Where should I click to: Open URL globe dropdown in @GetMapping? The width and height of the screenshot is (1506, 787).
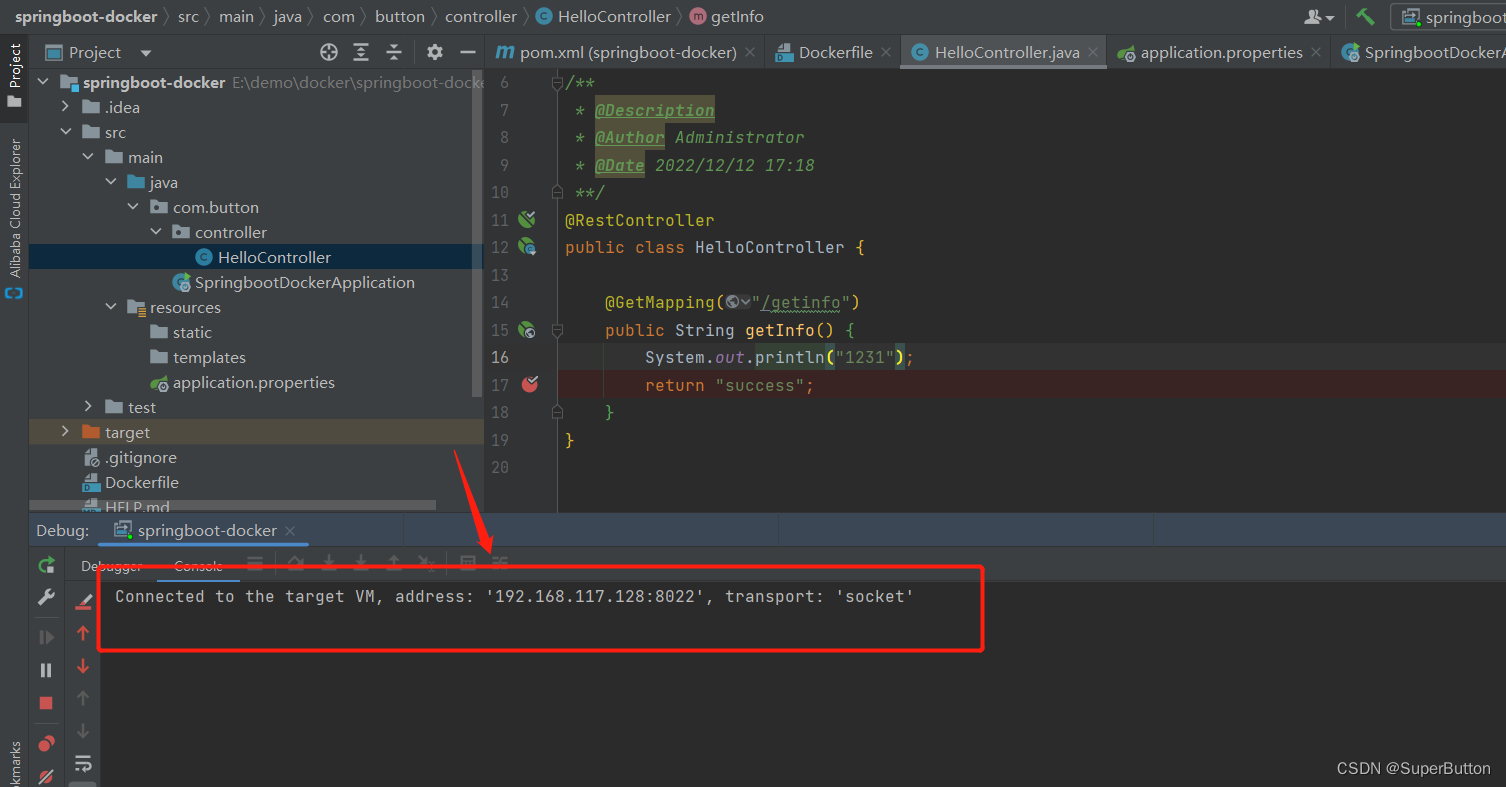(738, 302)
